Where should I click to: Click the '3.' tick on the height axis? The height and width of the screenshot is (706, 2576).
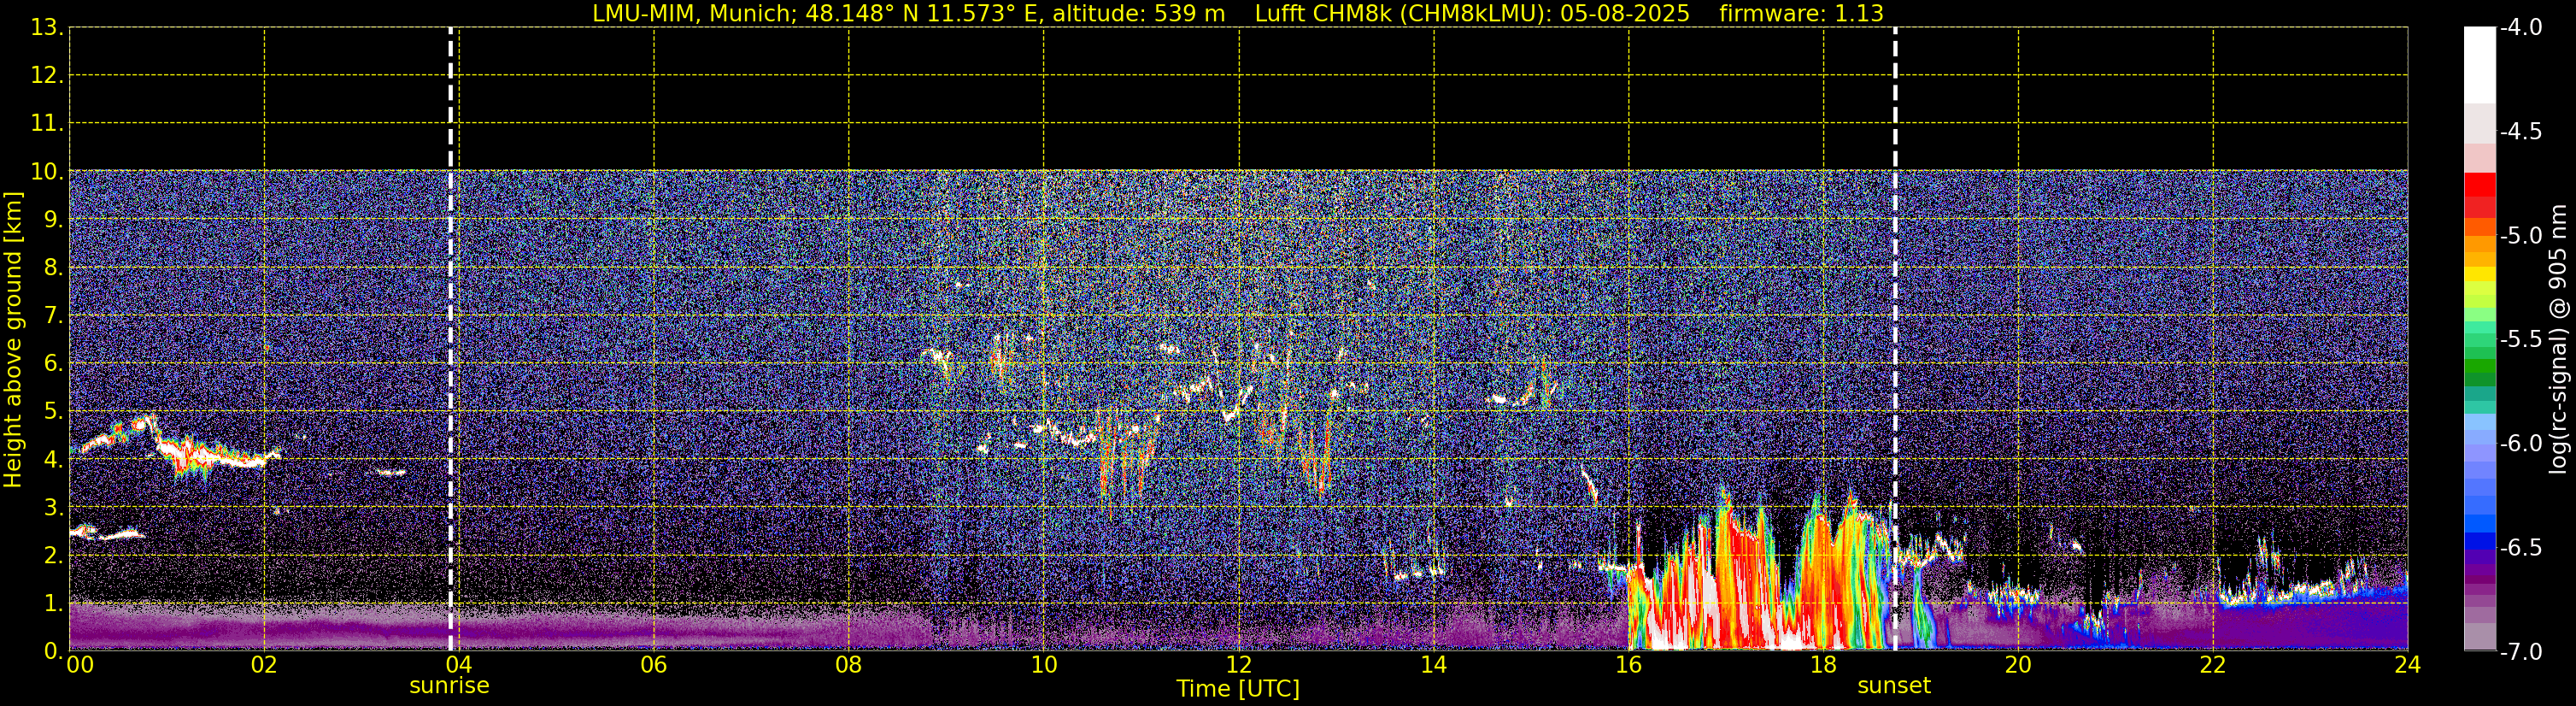point(53,508)
